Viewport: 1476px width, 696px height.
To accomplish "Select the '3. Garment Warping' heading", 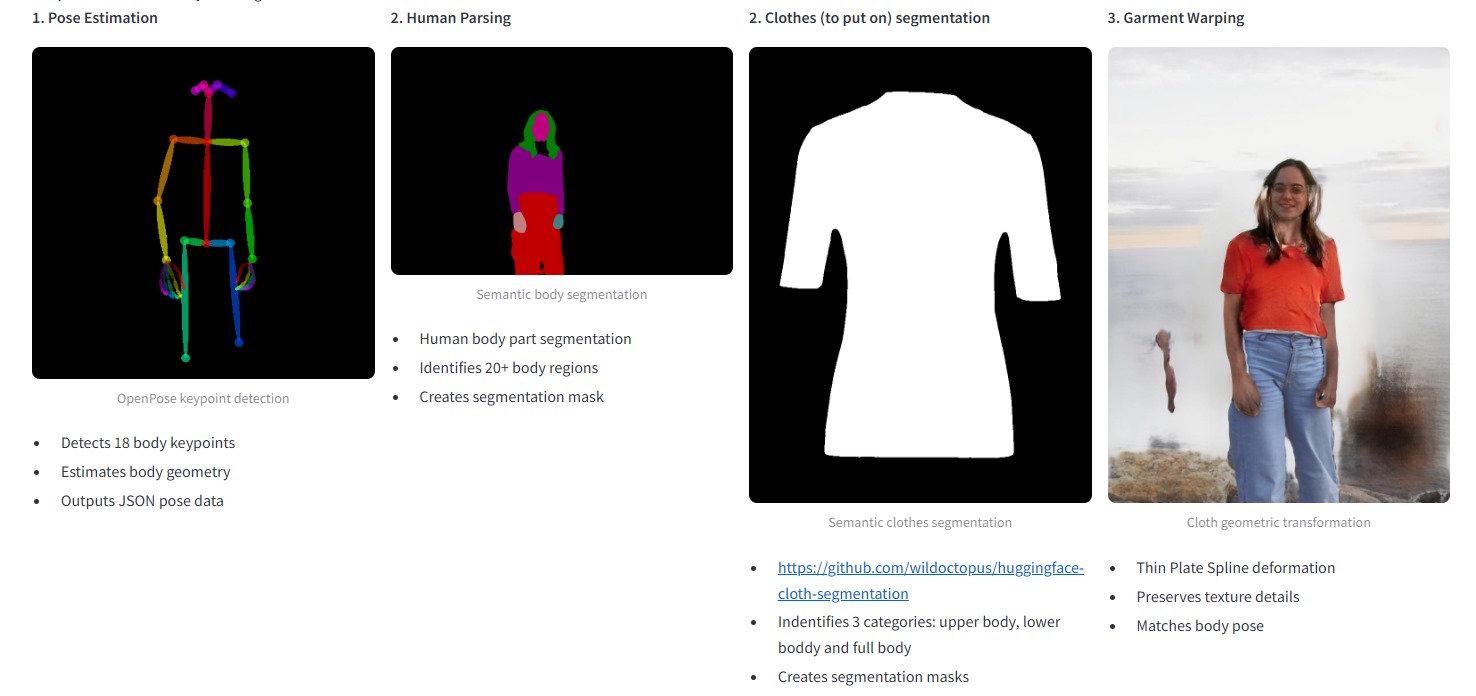I will point(1176,18).
